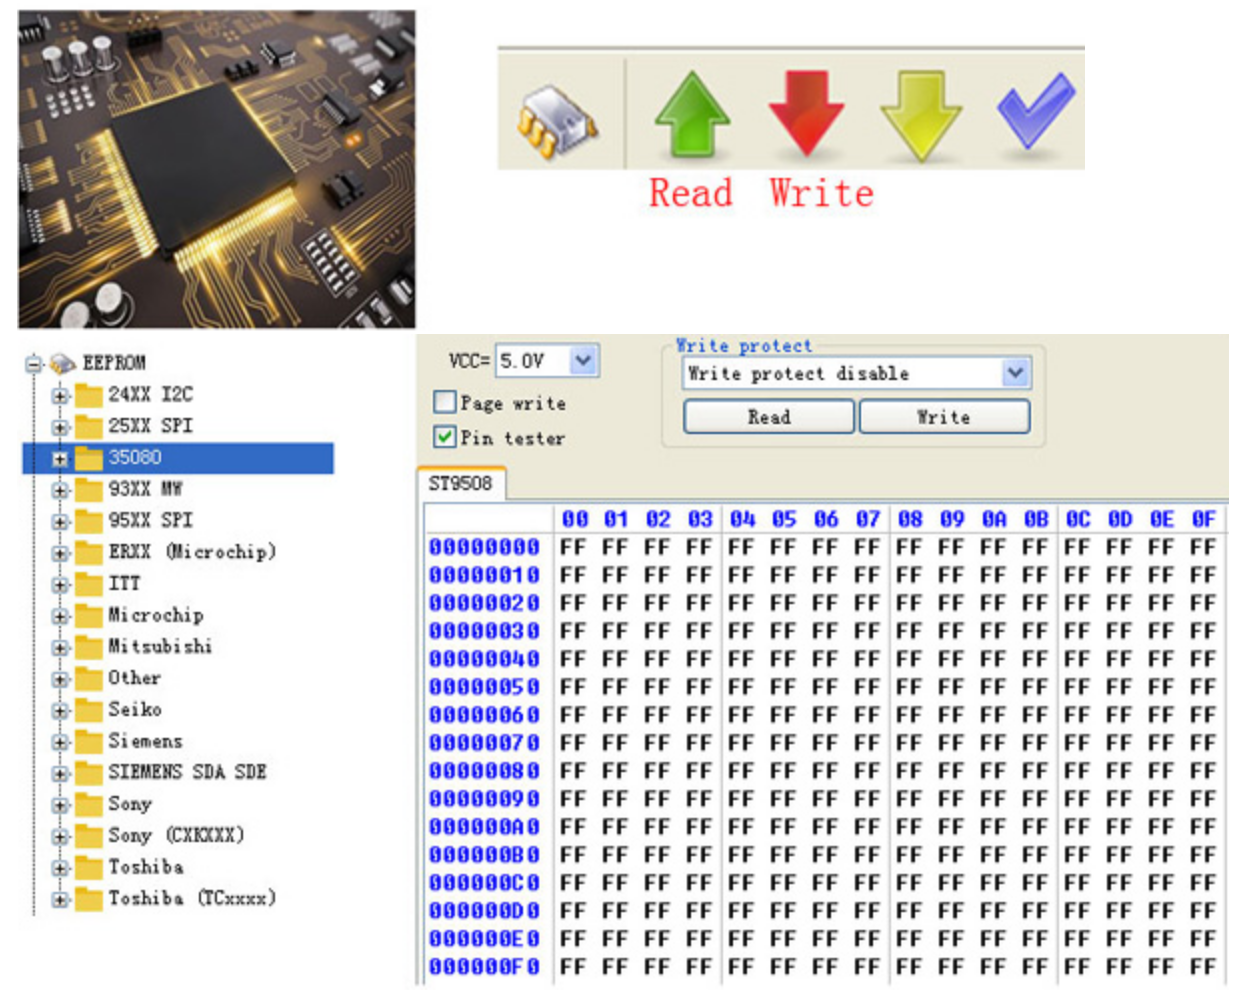Screen dimensions: 1237x990
Task: Uncheck the Pin tester checkbox
Action: (x=444, y=437)
